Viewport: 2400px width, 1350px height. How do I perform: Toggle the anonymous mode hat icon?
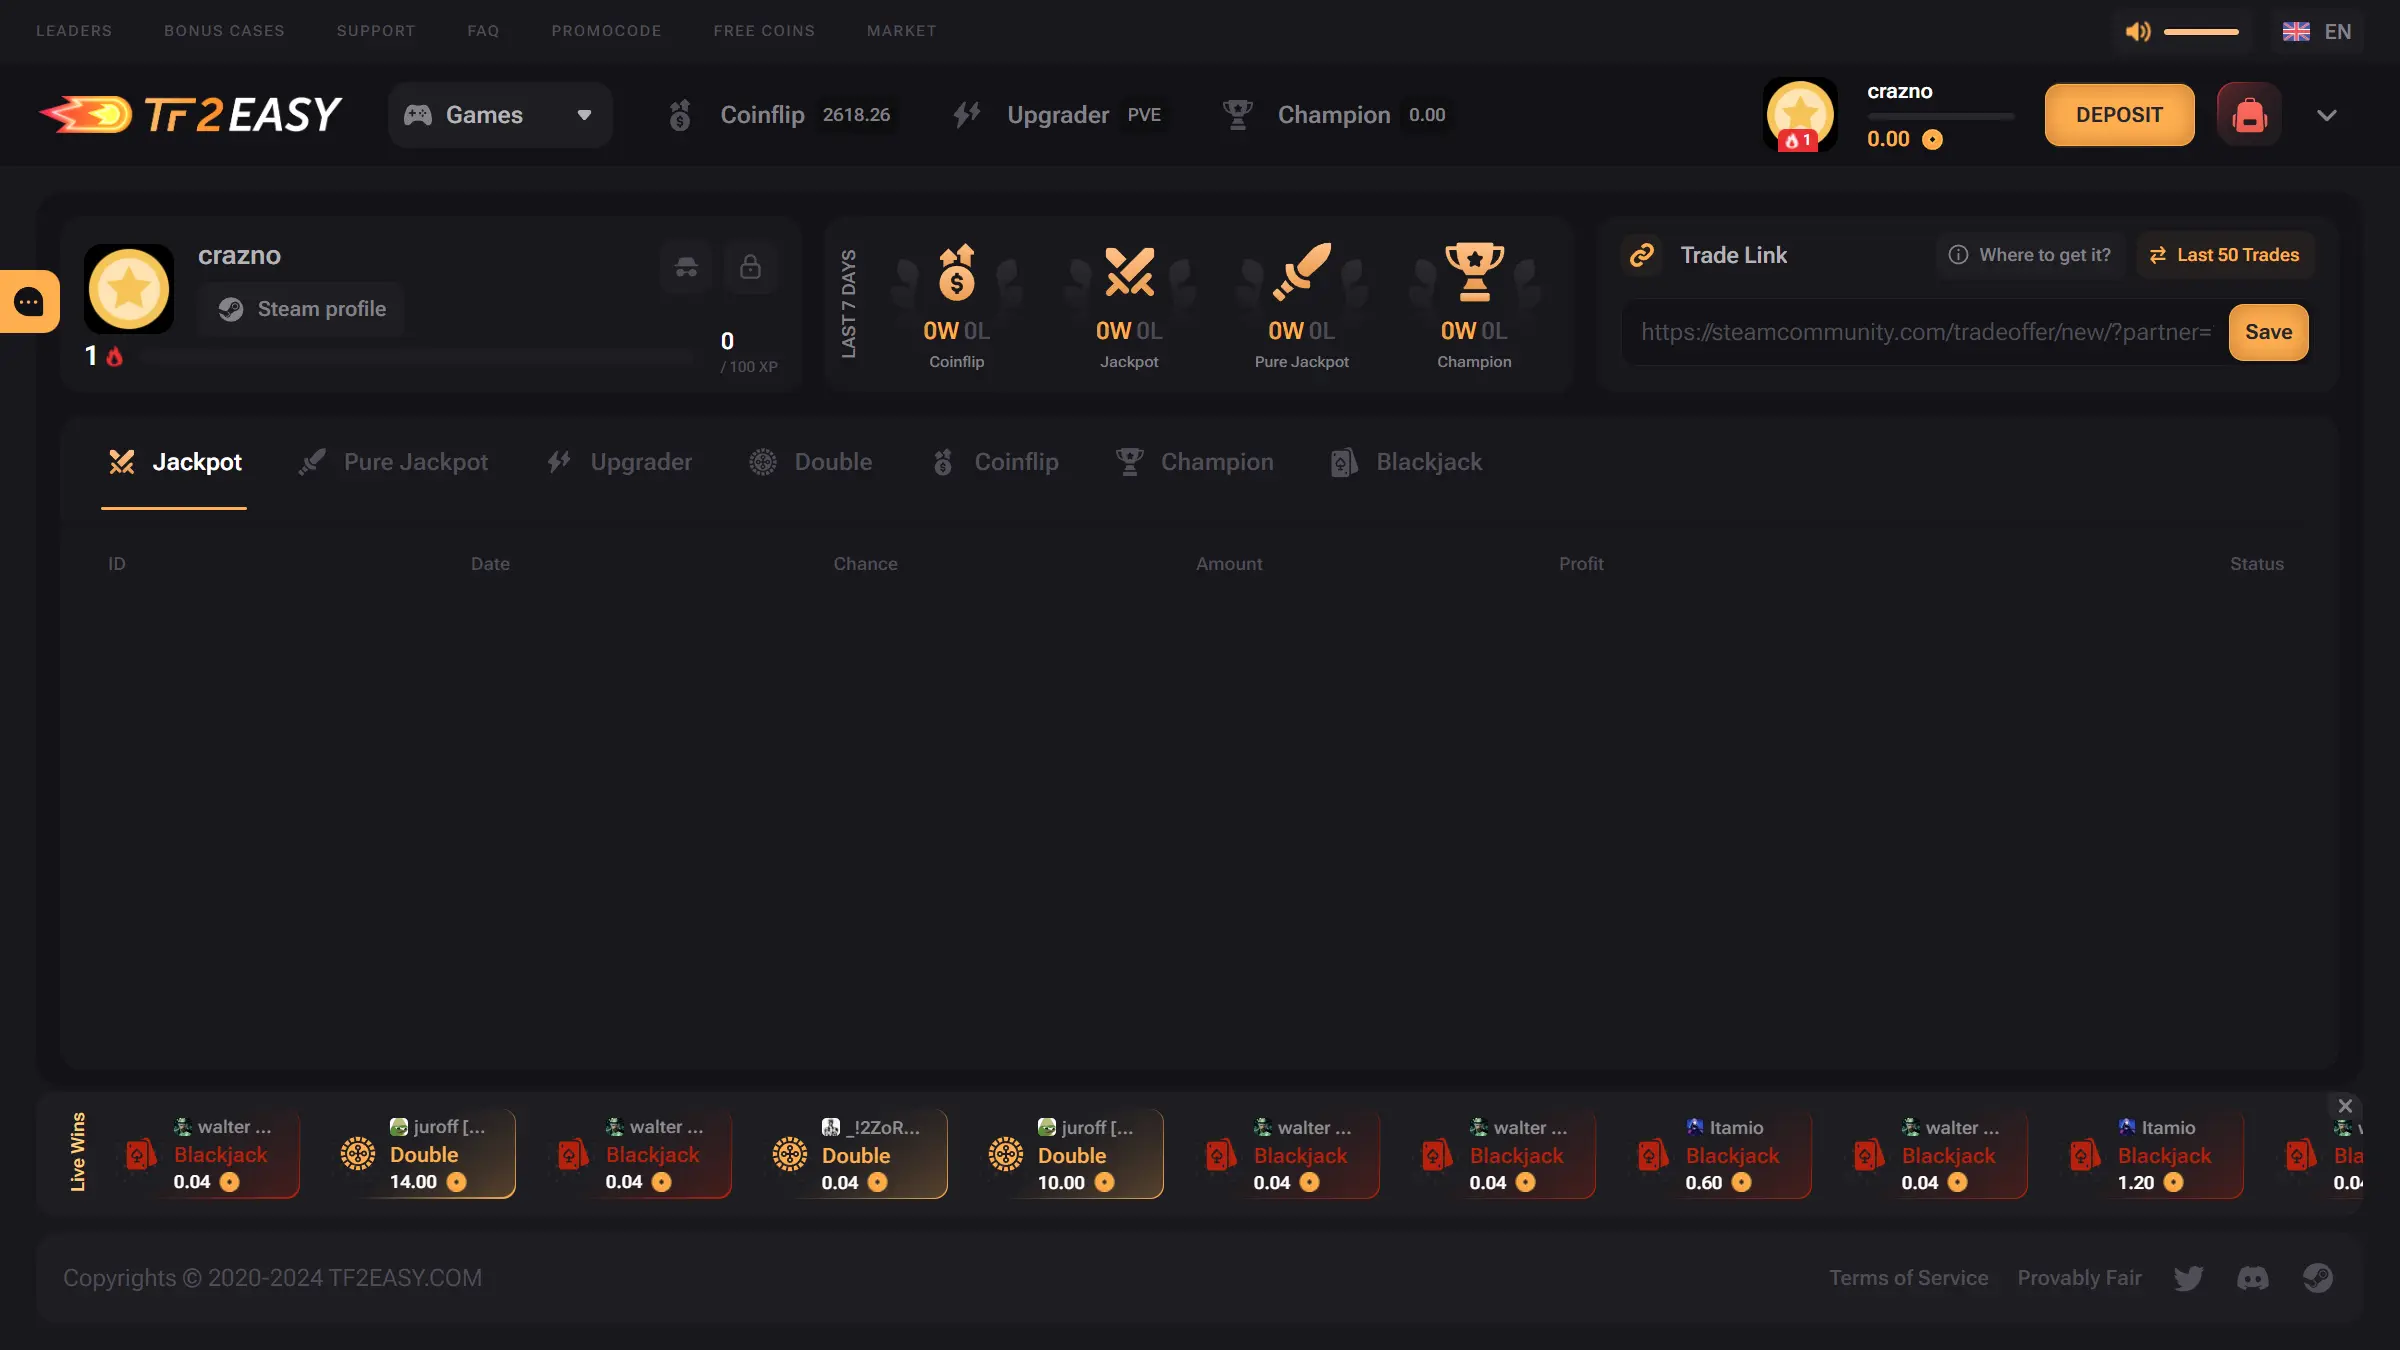click(x=686, y=267)
